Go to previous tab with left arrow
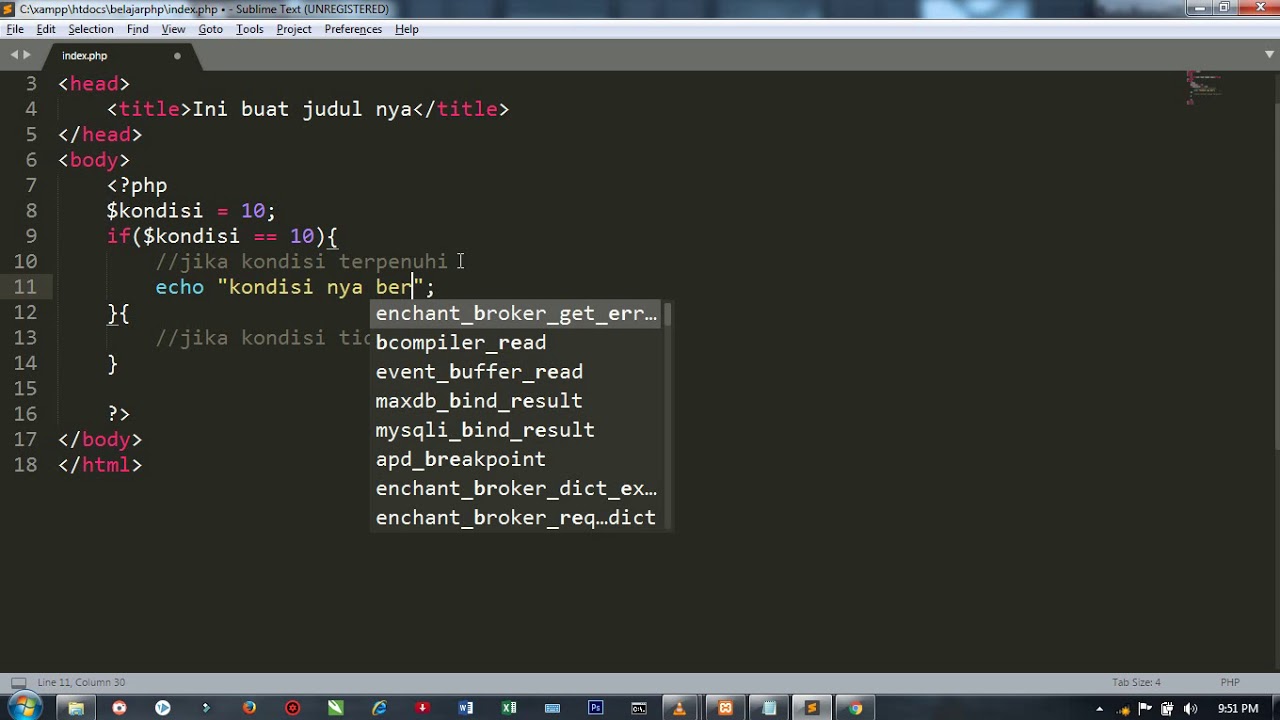The width and height of the screenshot is (1280, 720). point(14,55)
